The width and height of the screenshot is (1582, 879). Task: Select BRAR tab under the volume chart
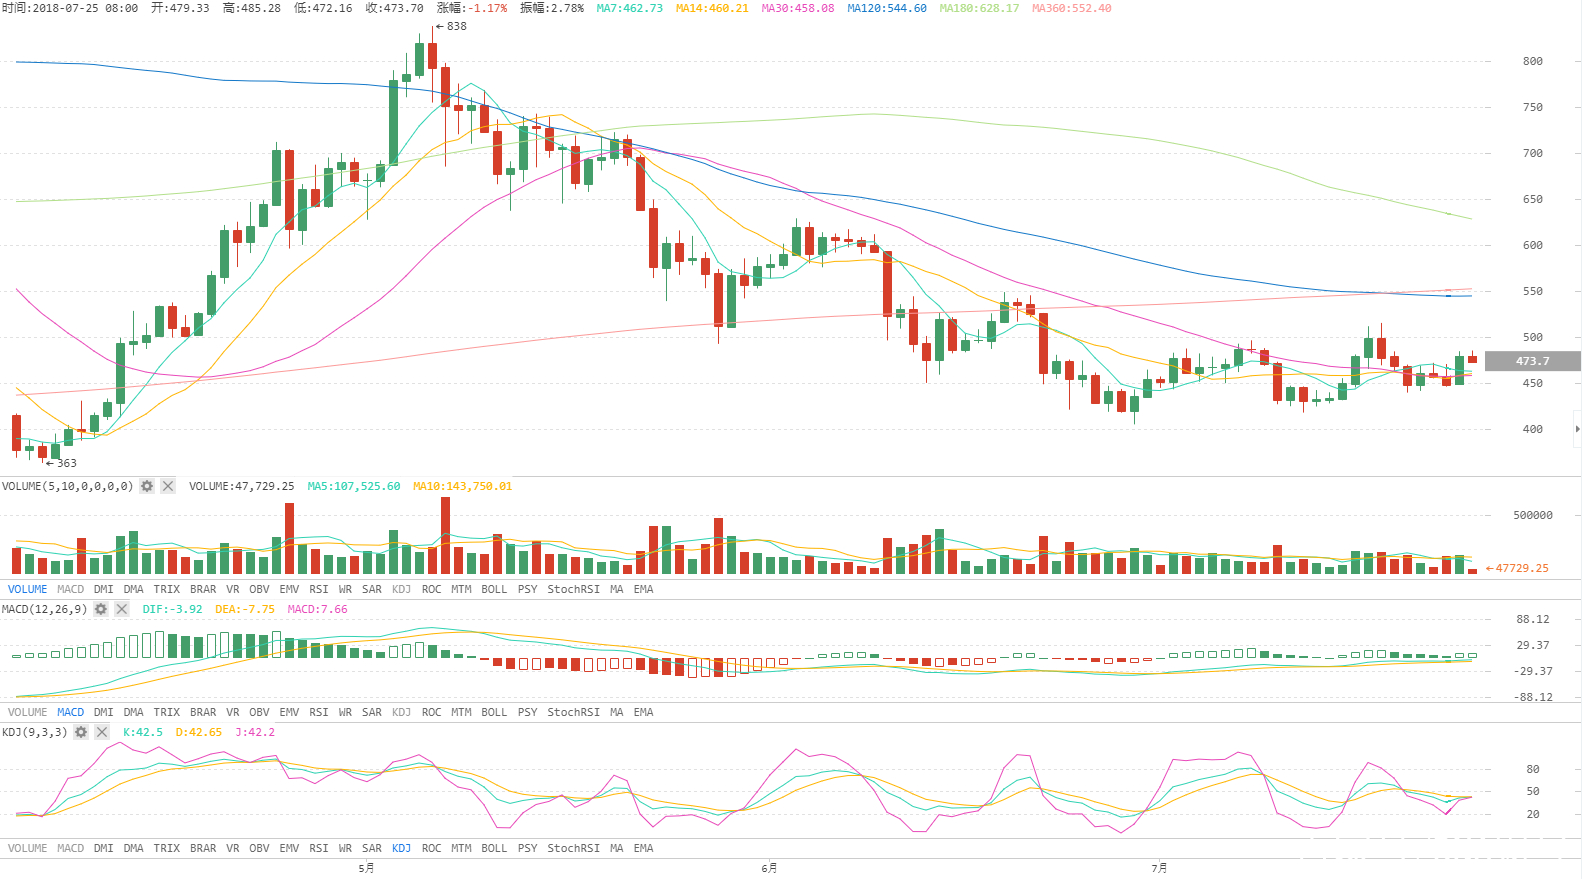pos(203,589)
